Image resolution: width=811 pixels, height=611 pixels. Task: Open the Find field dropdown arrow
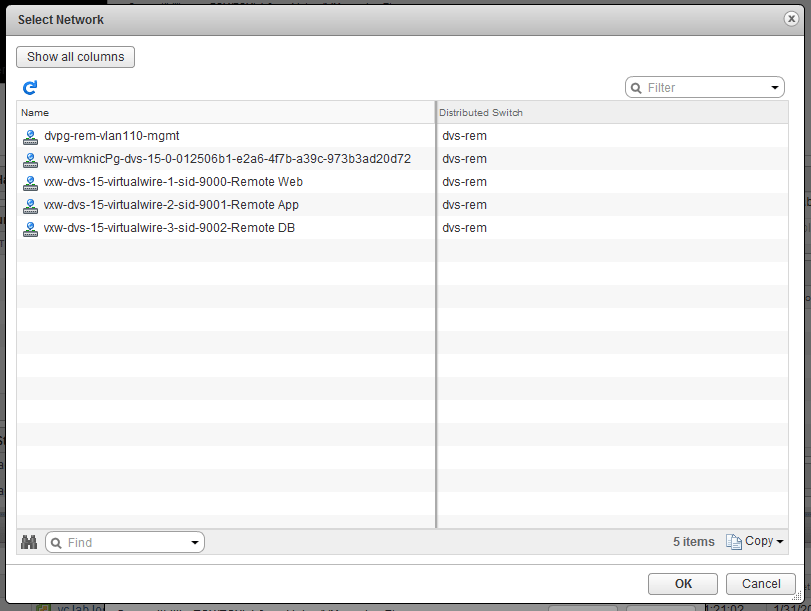click(x=195, y=543)
